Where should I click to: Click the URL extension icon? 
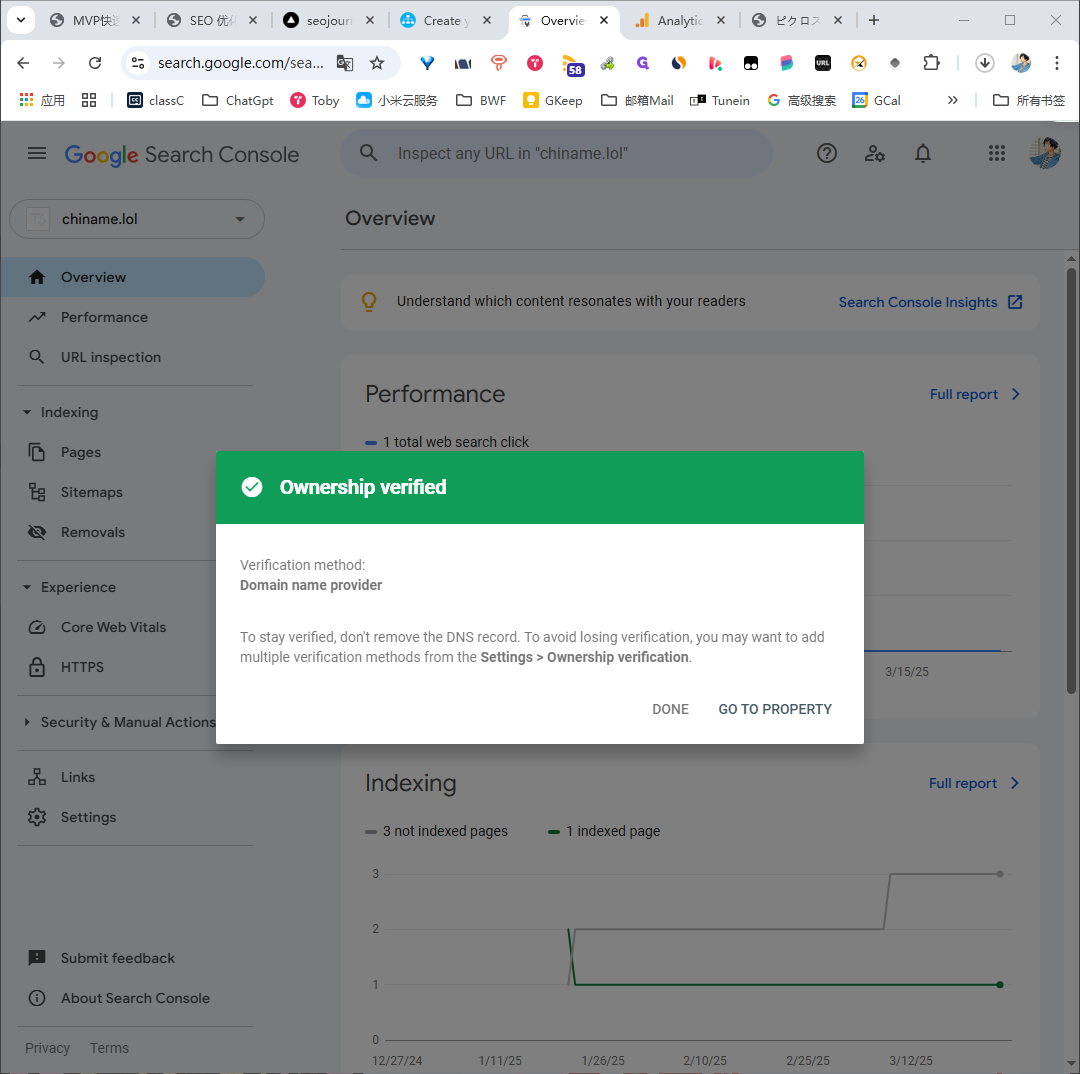[823, 63]
